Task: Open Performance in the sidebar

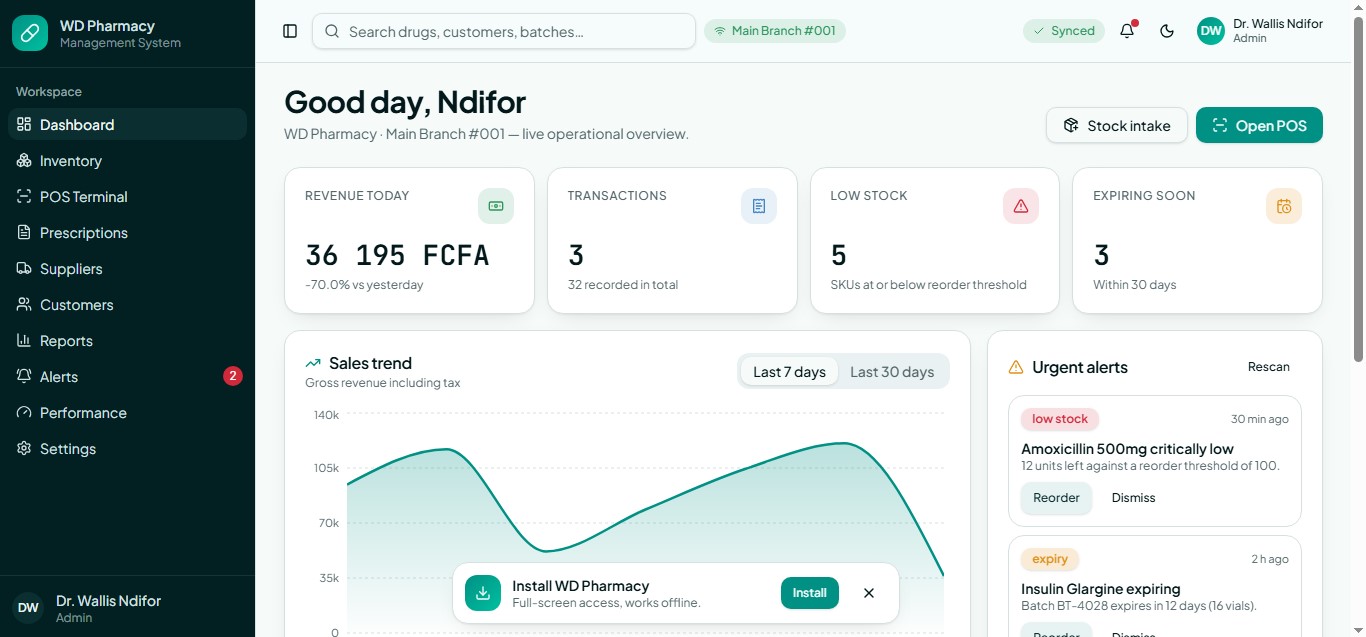Action: (127, 413)
